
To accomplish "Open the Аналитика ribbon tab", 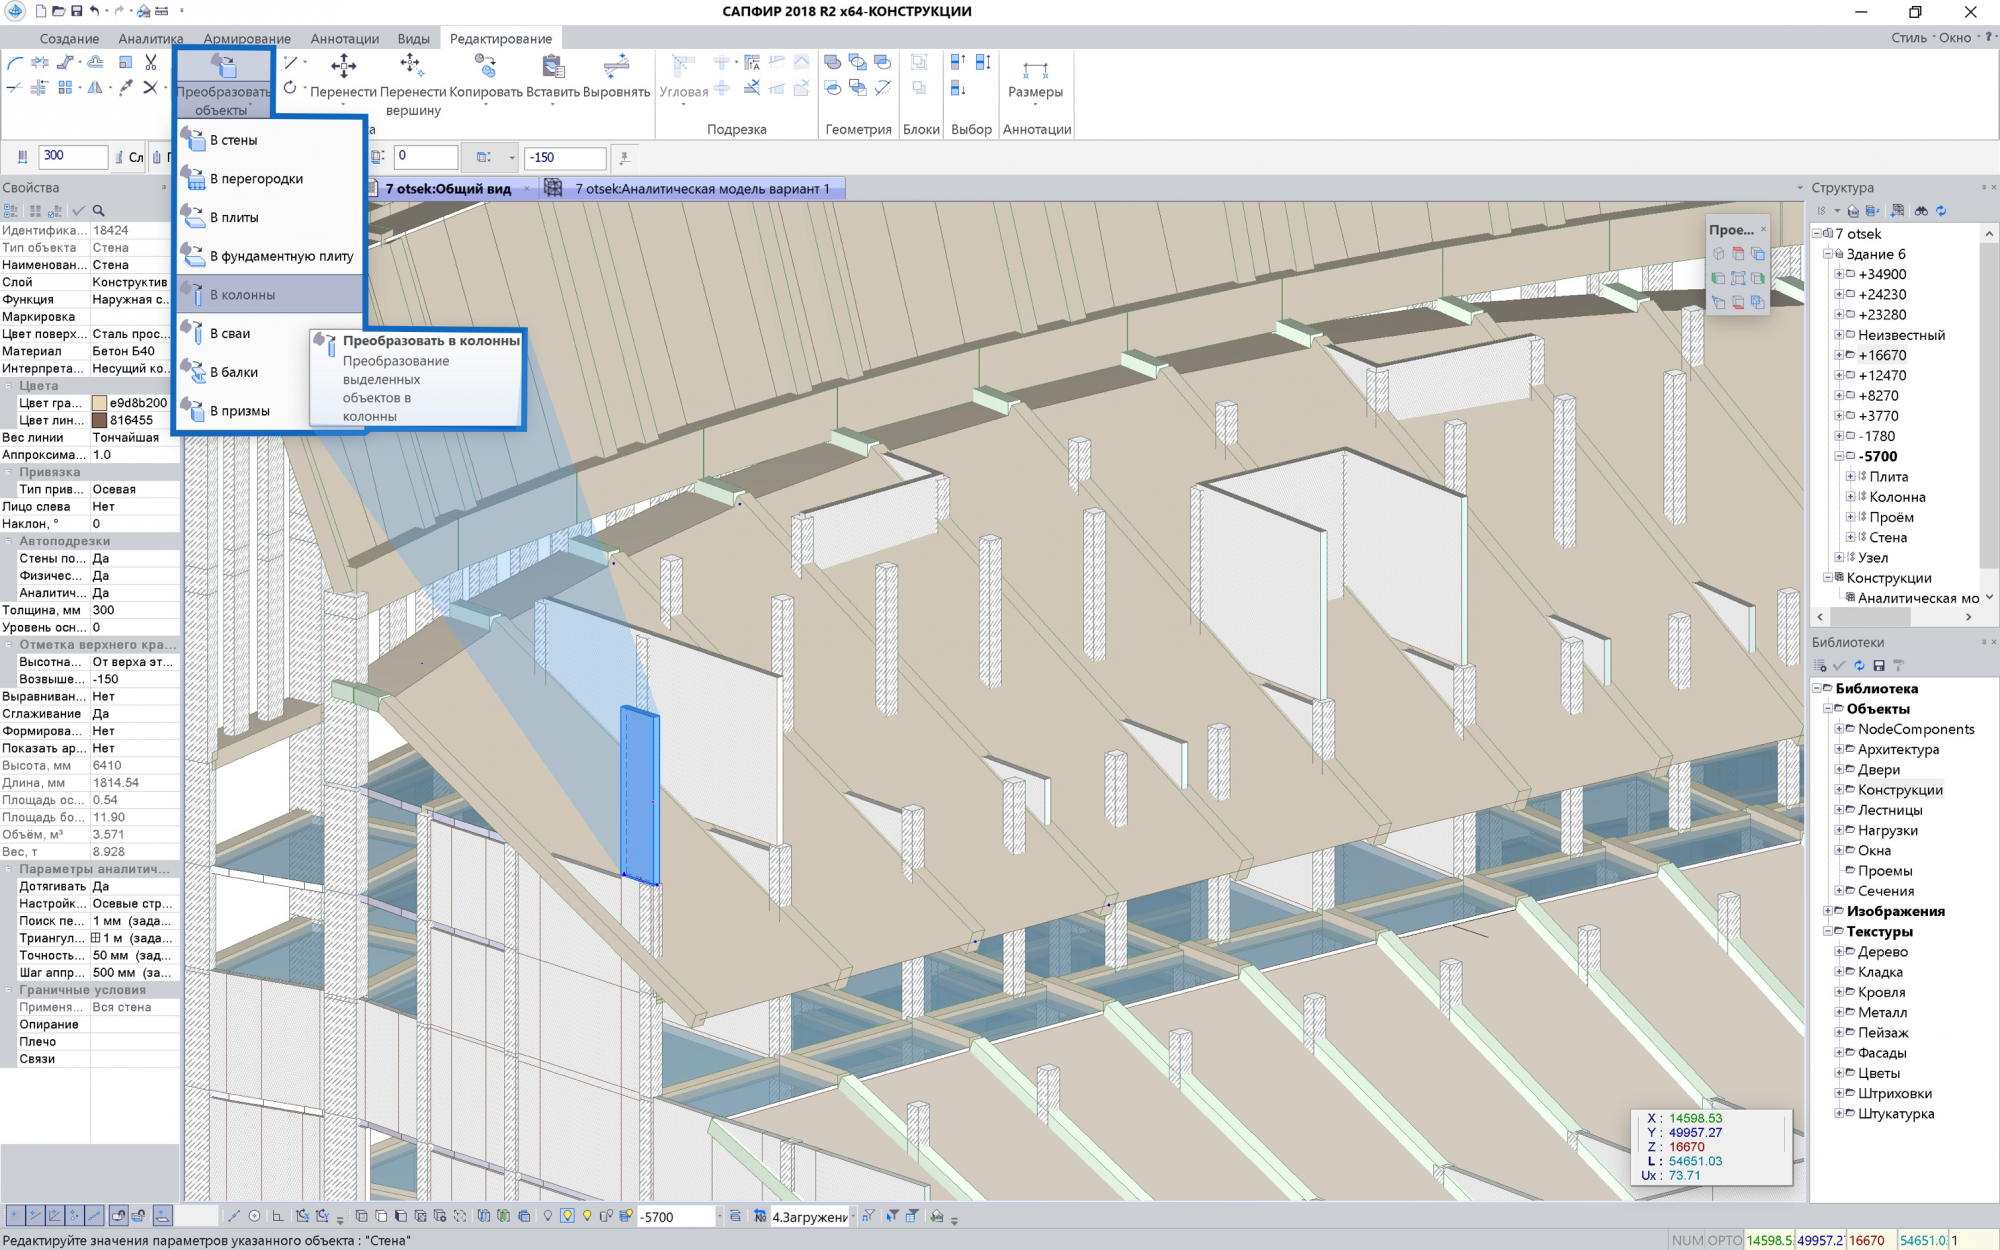I will pos(150,39).
